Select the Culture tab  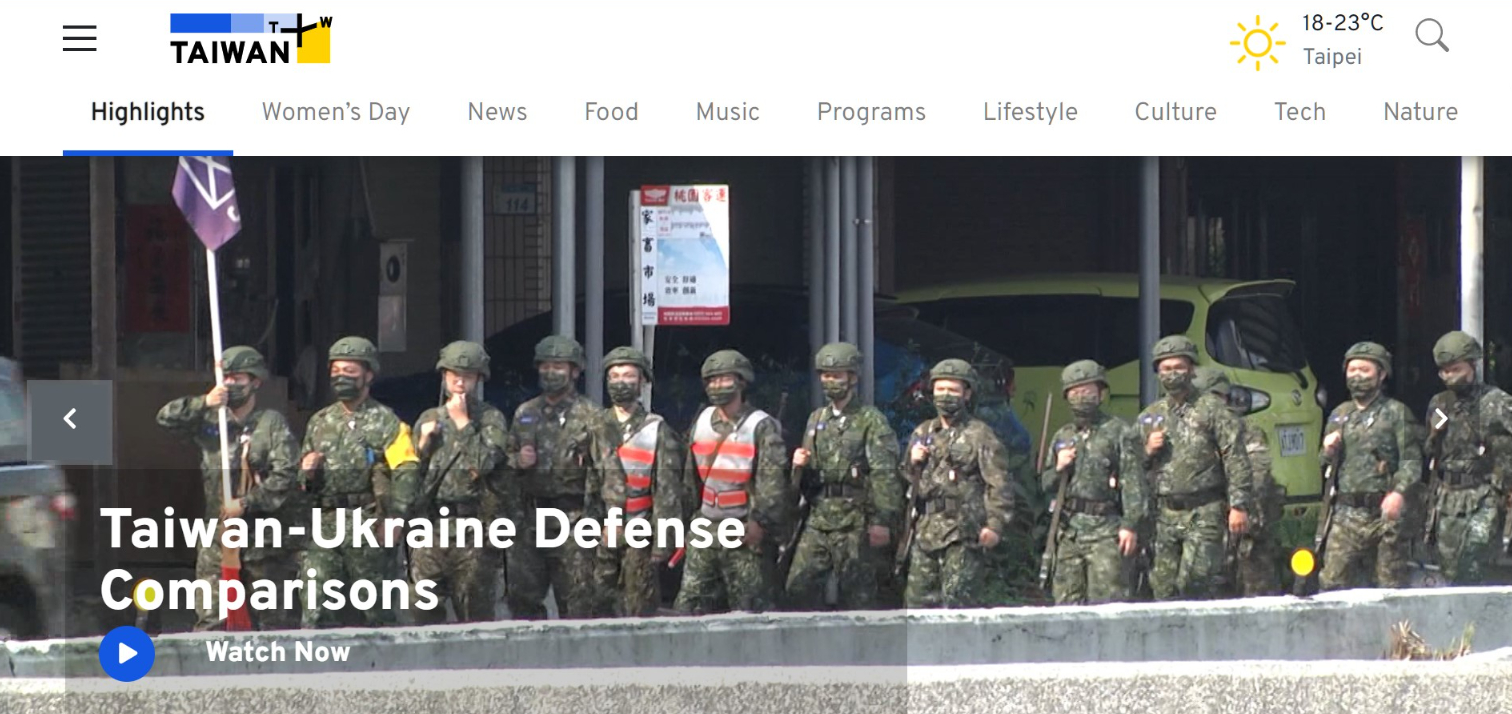[1175, 112]
